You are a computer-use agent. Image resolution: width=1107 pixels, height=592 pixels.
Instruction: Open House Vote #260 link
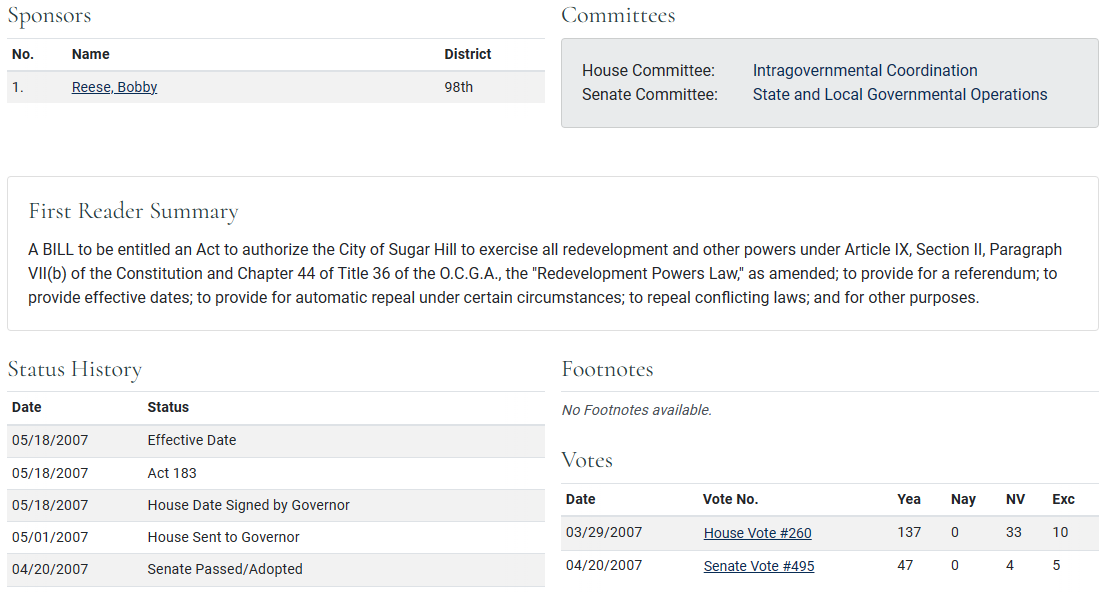tap(758, 533)
